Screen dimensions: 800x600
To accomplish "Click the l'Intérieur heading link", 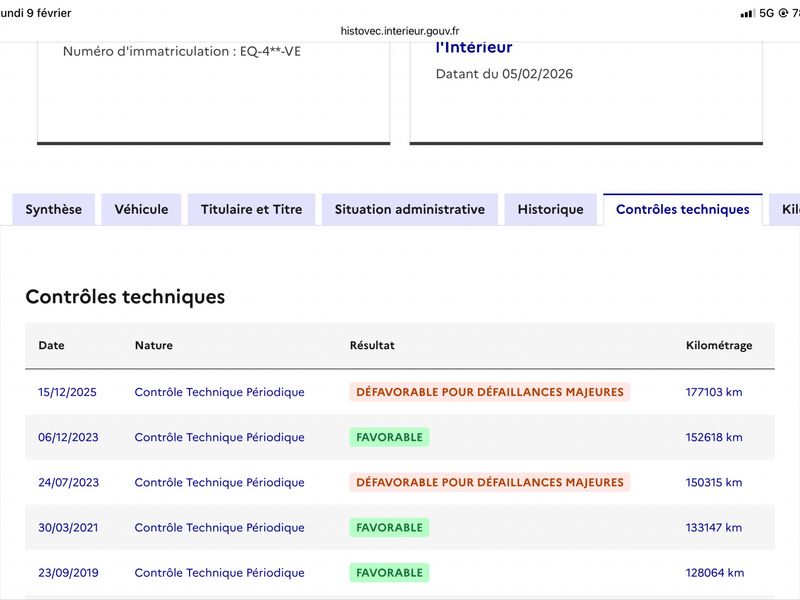I will (474, 47).
